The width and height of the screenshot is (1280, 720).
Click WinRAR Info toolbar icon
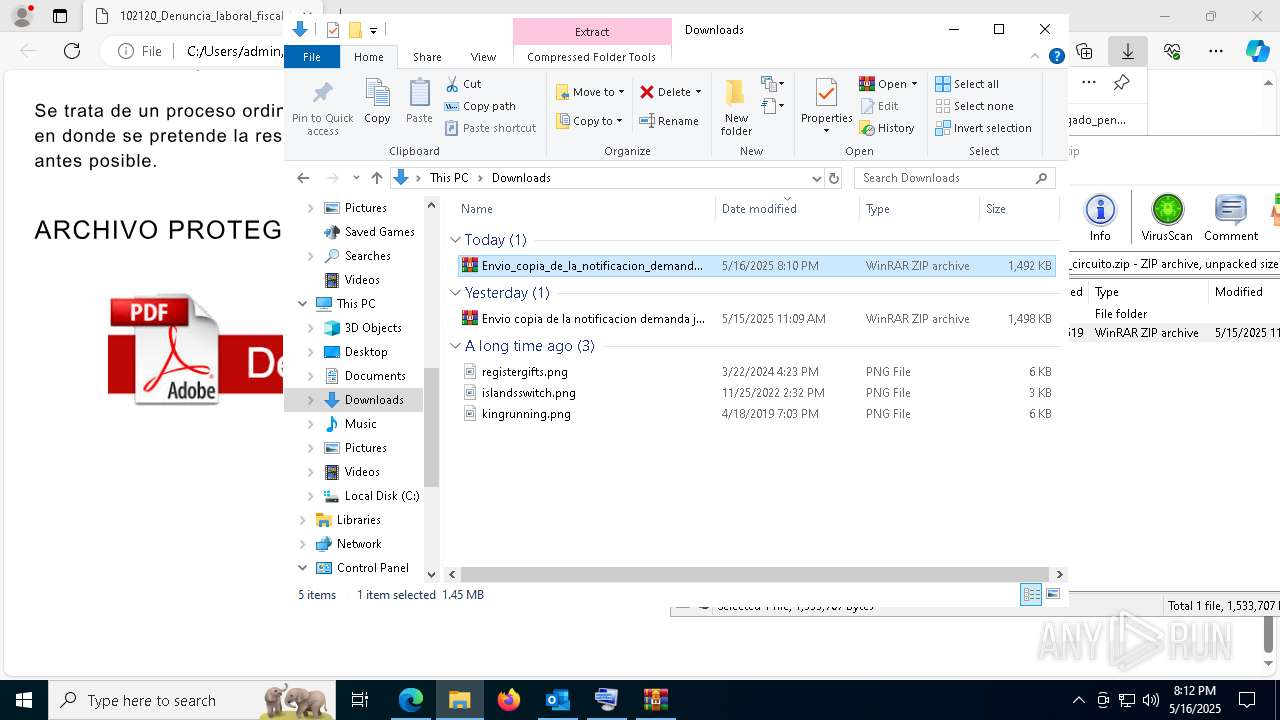(1100, 218)
